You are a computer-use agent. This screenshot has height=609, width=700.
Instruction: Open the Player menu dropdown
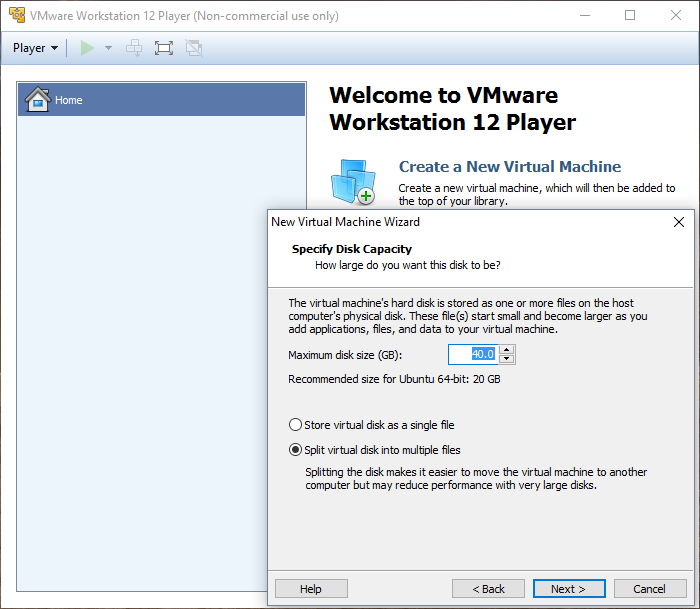coord(35,48)
